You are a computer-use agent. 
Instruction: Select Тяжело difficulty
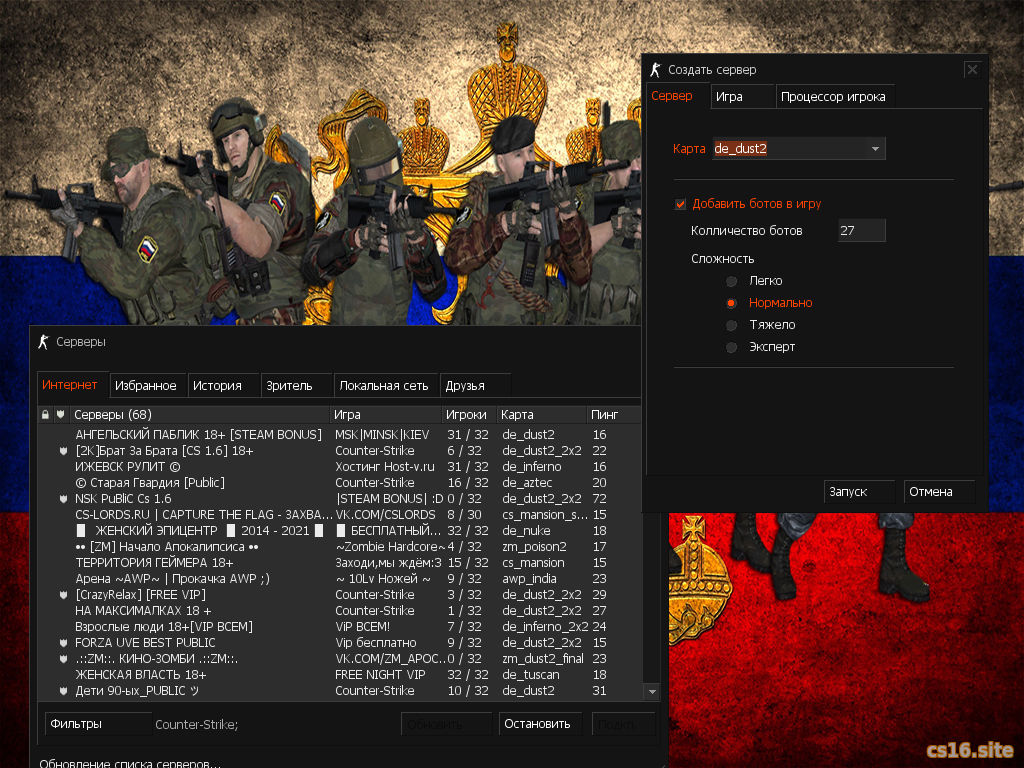tap(731, 325)
